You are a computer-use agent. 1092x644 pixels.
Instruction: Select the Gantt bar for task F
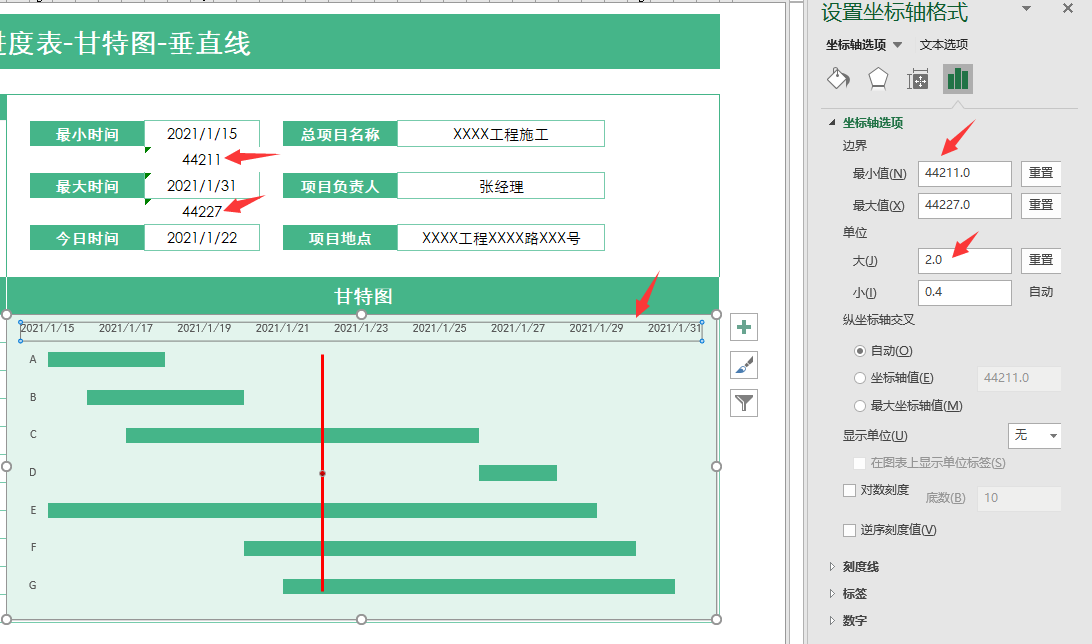pos(440,548)
